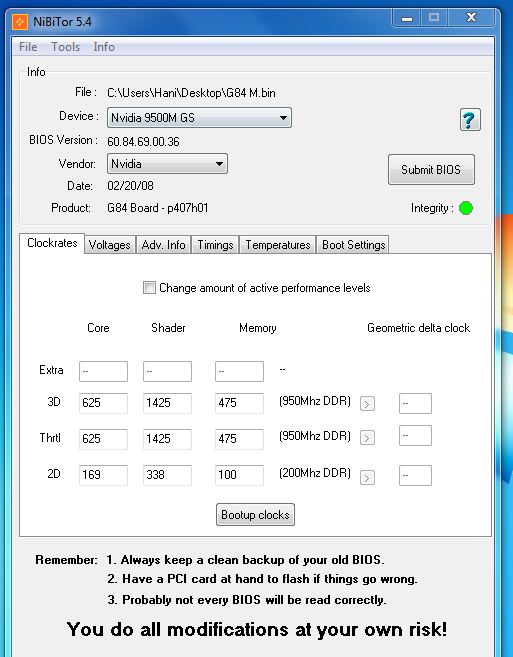
Task: Click the Bootup clocks button
Action: click(255, 515)
